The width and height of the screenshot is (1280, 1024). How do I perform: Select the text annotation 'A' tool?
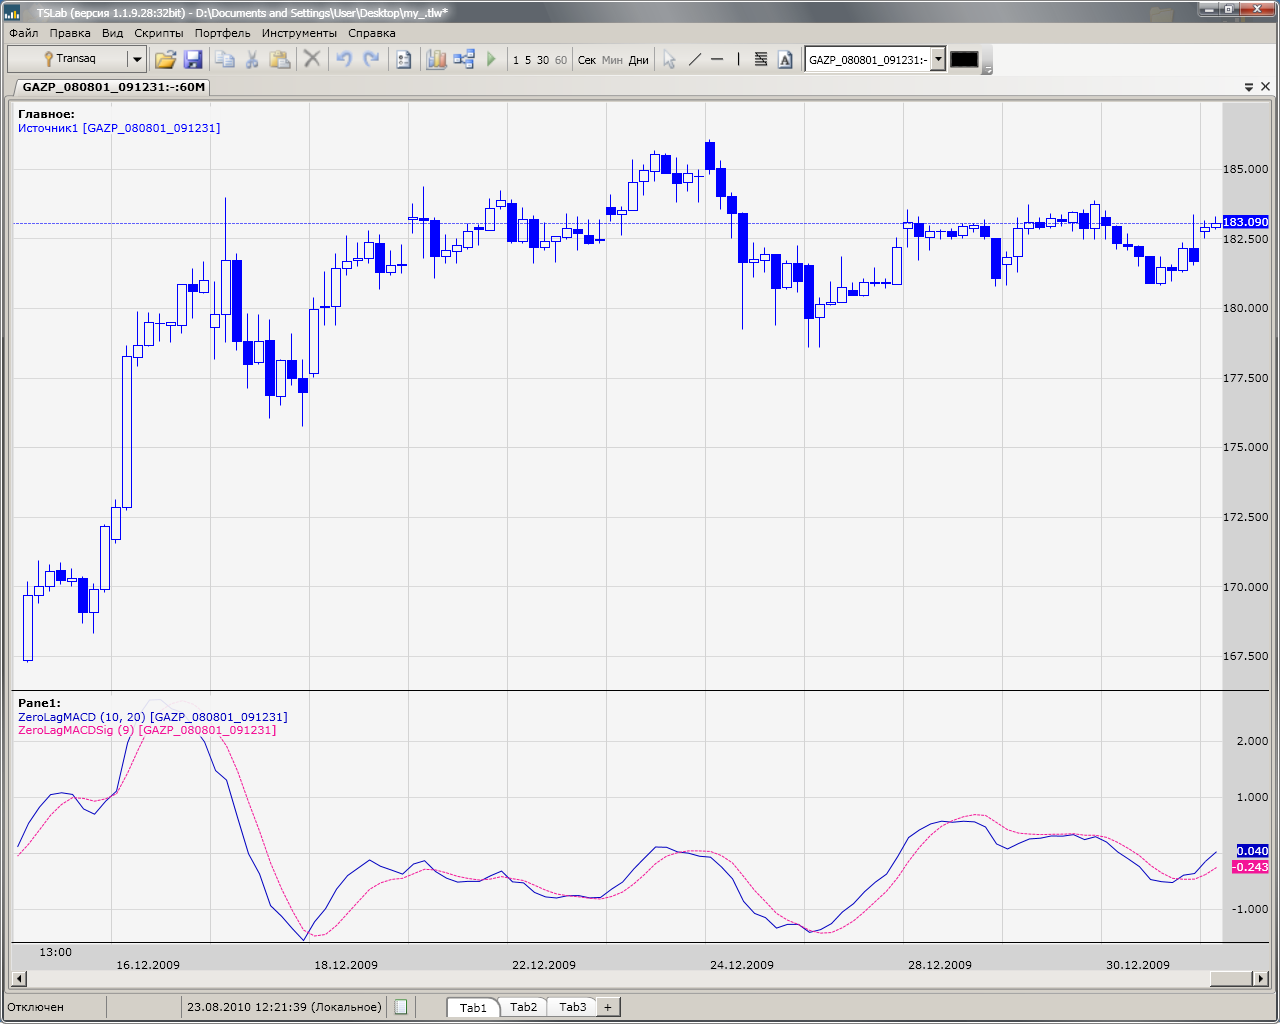click(785, 60)
